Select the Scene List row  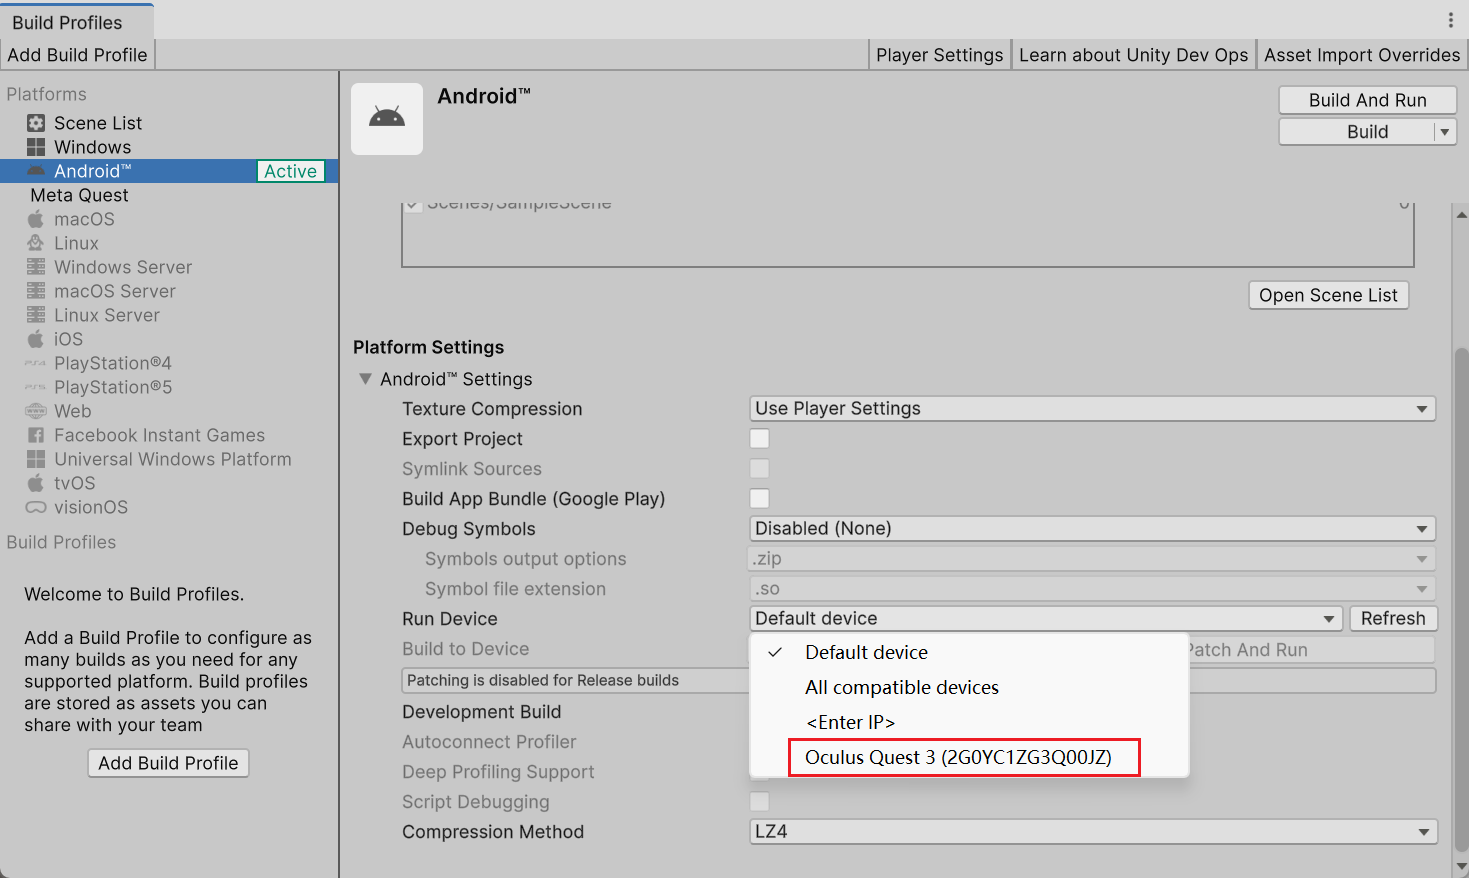click(x=169, y=123)
